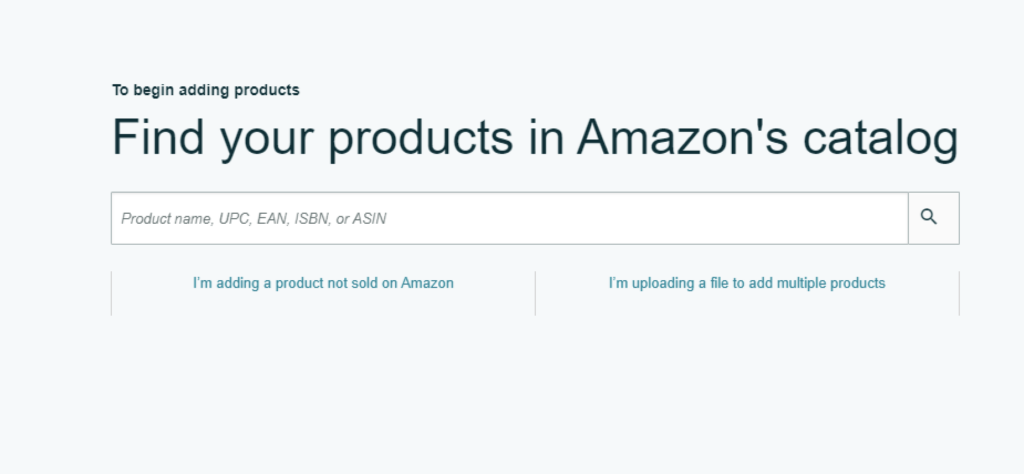
Task: Open "I'm uploading a file to add multiple products"
Action: tap(747, 283)
